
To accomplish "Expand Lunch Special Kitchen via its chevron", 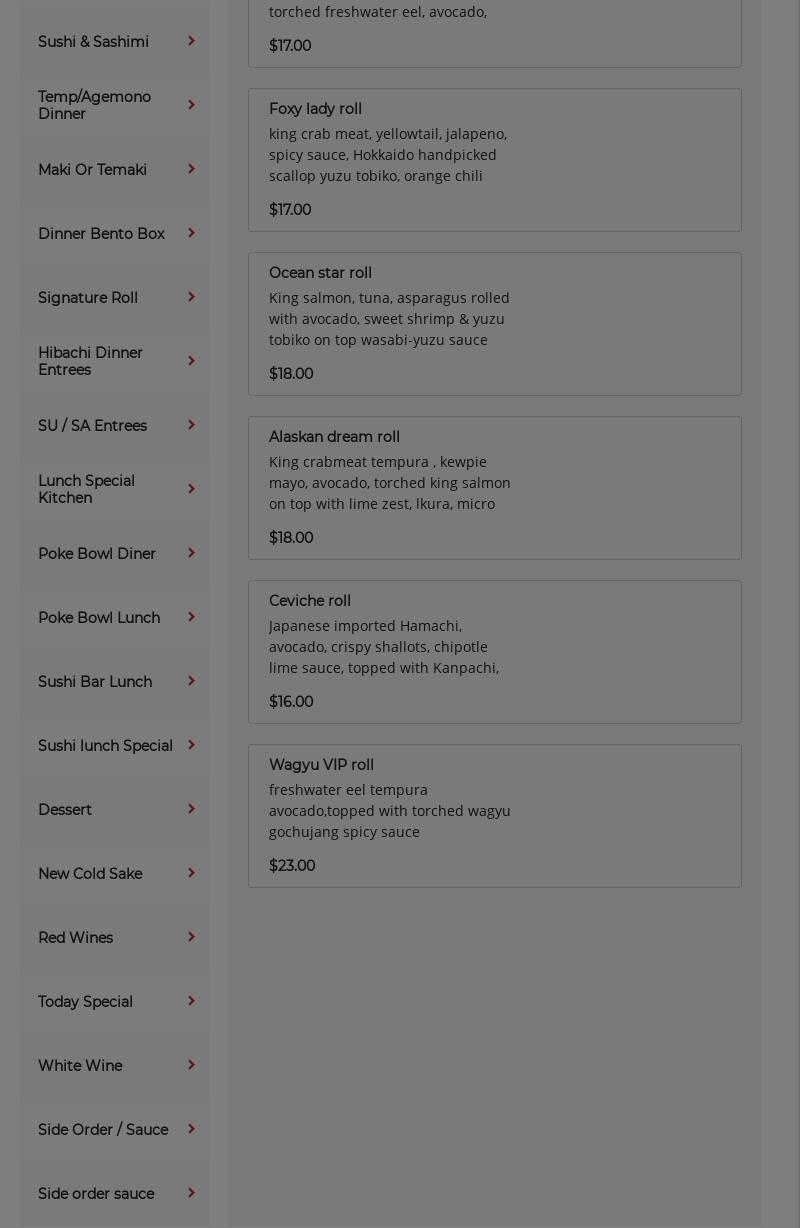I will coord(191,489).
